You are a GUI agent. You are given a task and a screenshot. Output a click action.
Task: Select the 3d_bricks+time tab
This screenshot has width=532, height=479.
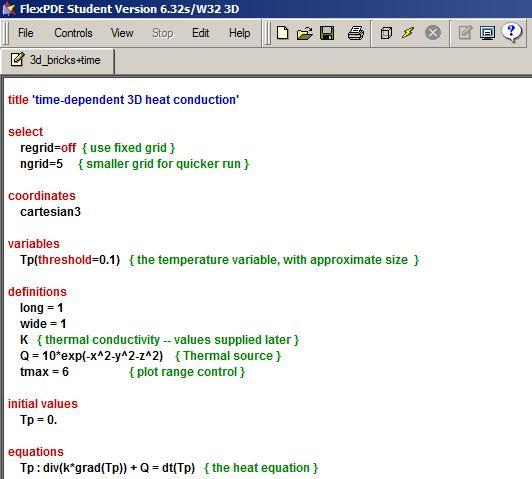[x=57, y=60]
